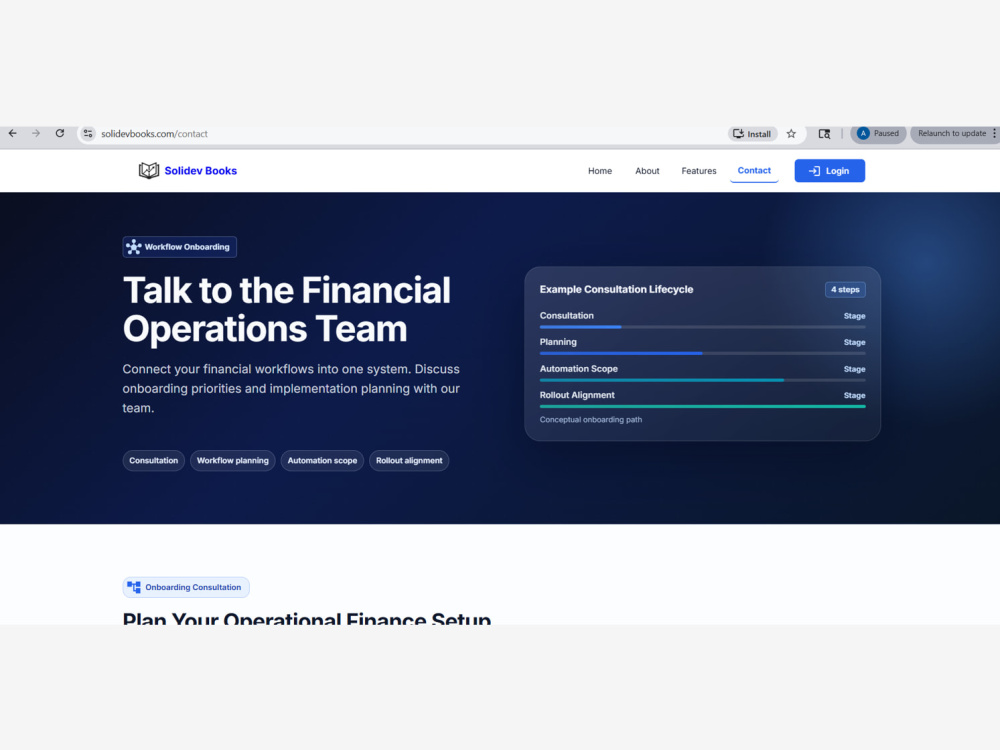This screenshot has height=750, width=1000.
Task: Install the app via Install button
Action: (752, 134)
